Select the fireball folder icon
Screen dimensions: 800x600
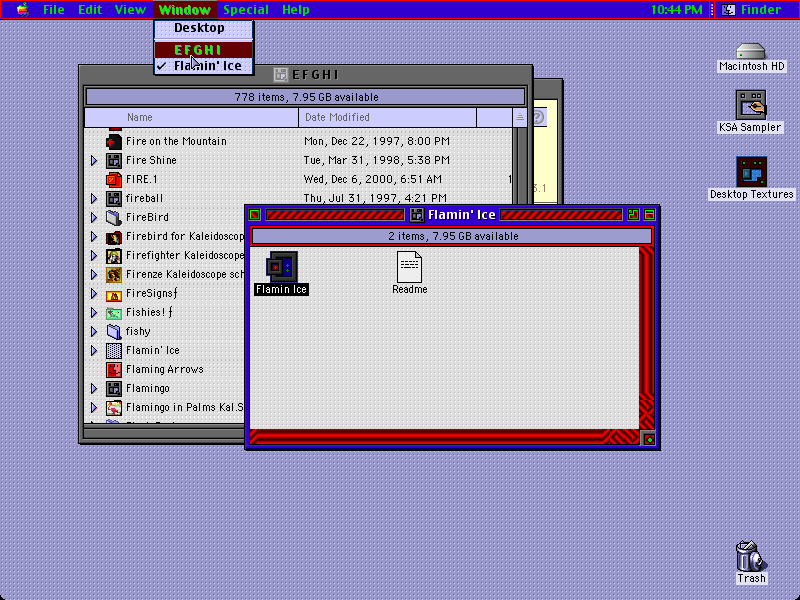coord(114,198)
